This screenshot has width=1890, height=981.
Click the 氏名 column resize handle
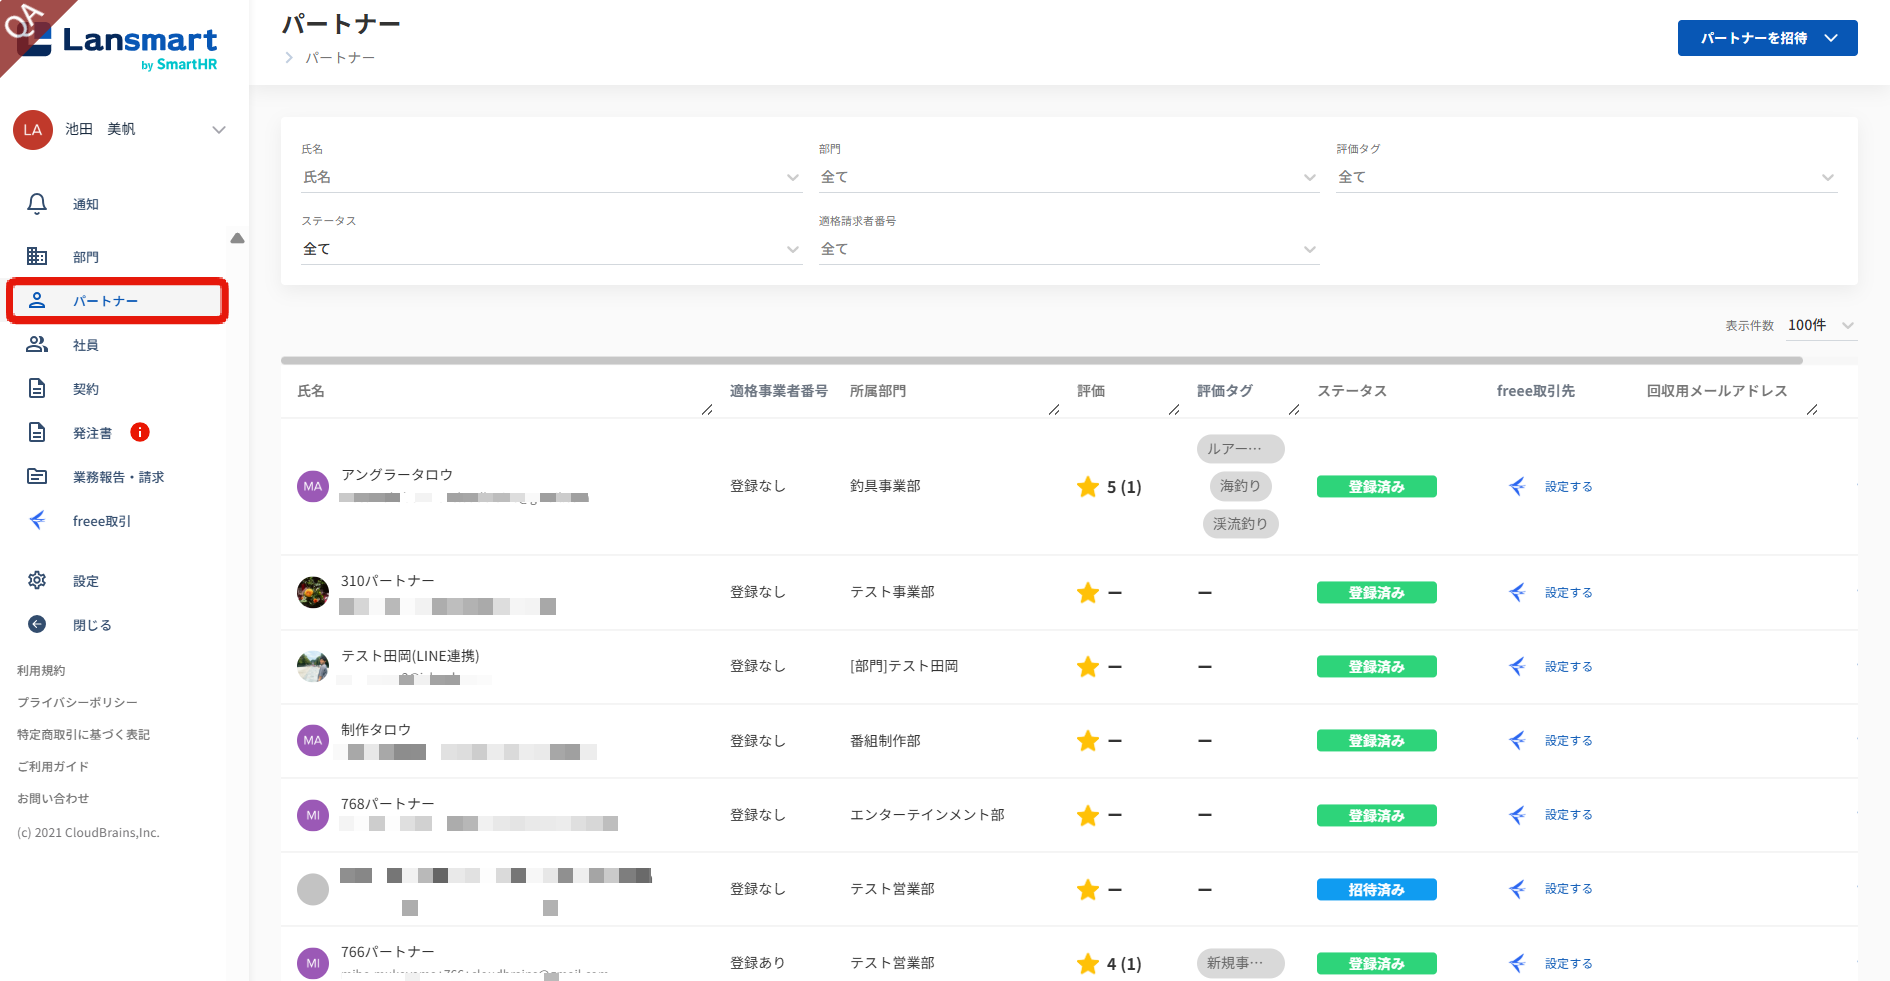click(x=707, y=409)
